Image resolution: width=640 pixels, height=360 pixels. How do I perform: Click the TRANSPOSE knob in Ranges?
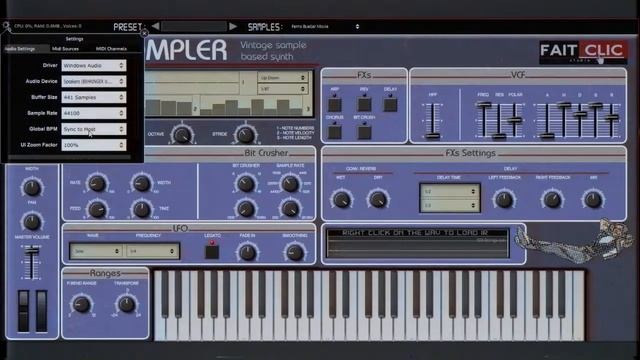(x=127, y=304)
